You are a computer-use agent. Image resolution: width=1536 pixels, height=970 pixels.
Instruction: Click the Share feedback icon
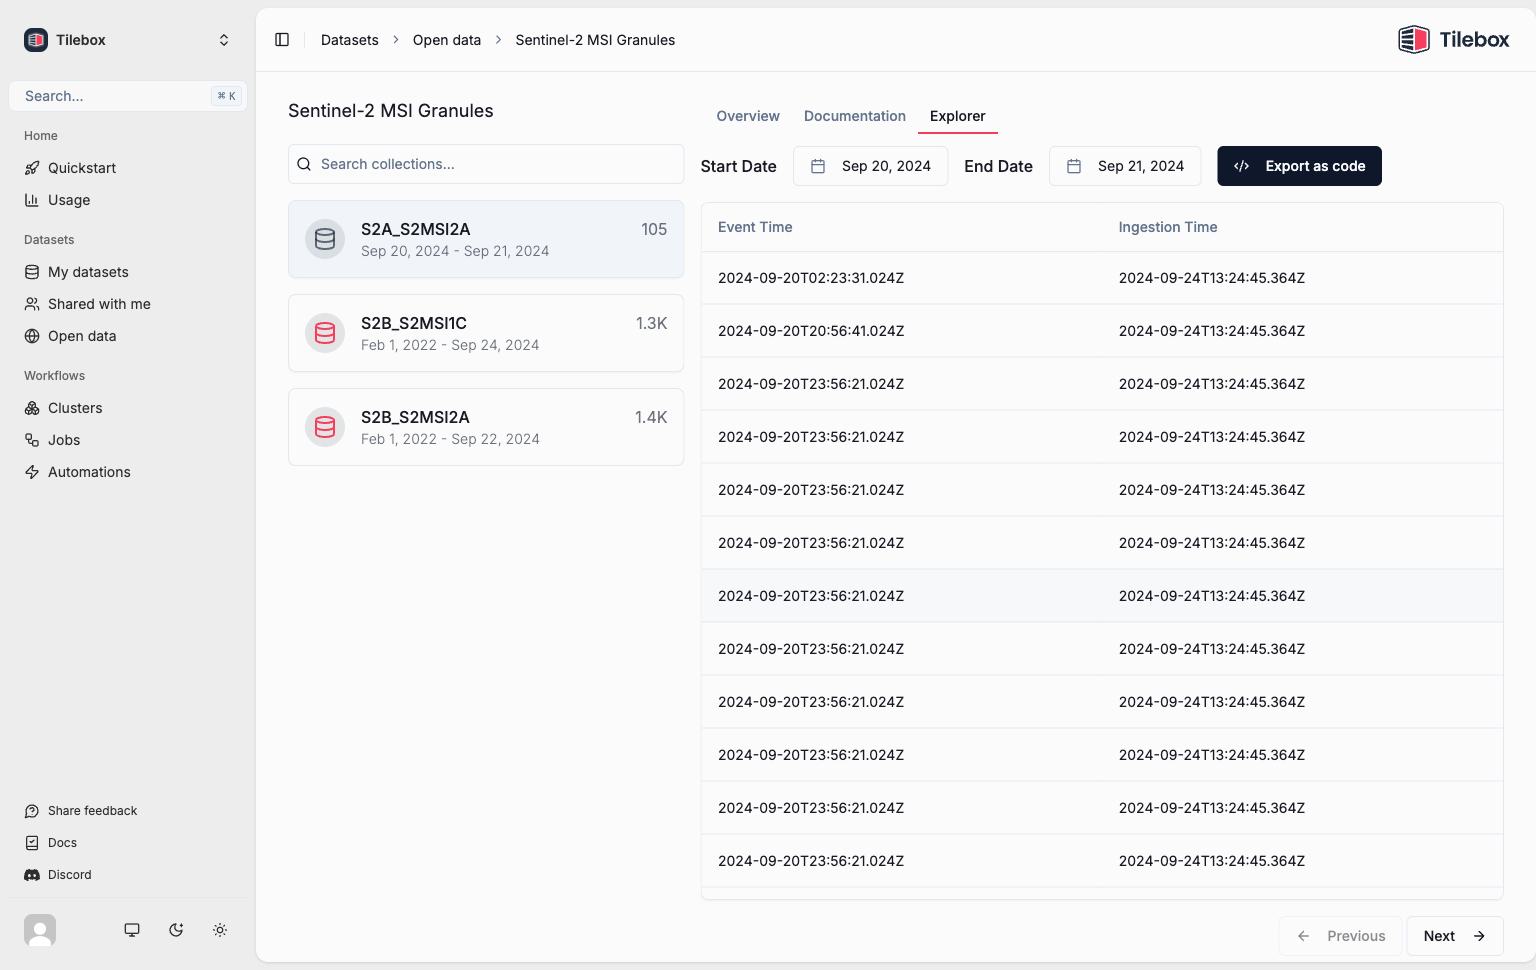coord(32,811)
